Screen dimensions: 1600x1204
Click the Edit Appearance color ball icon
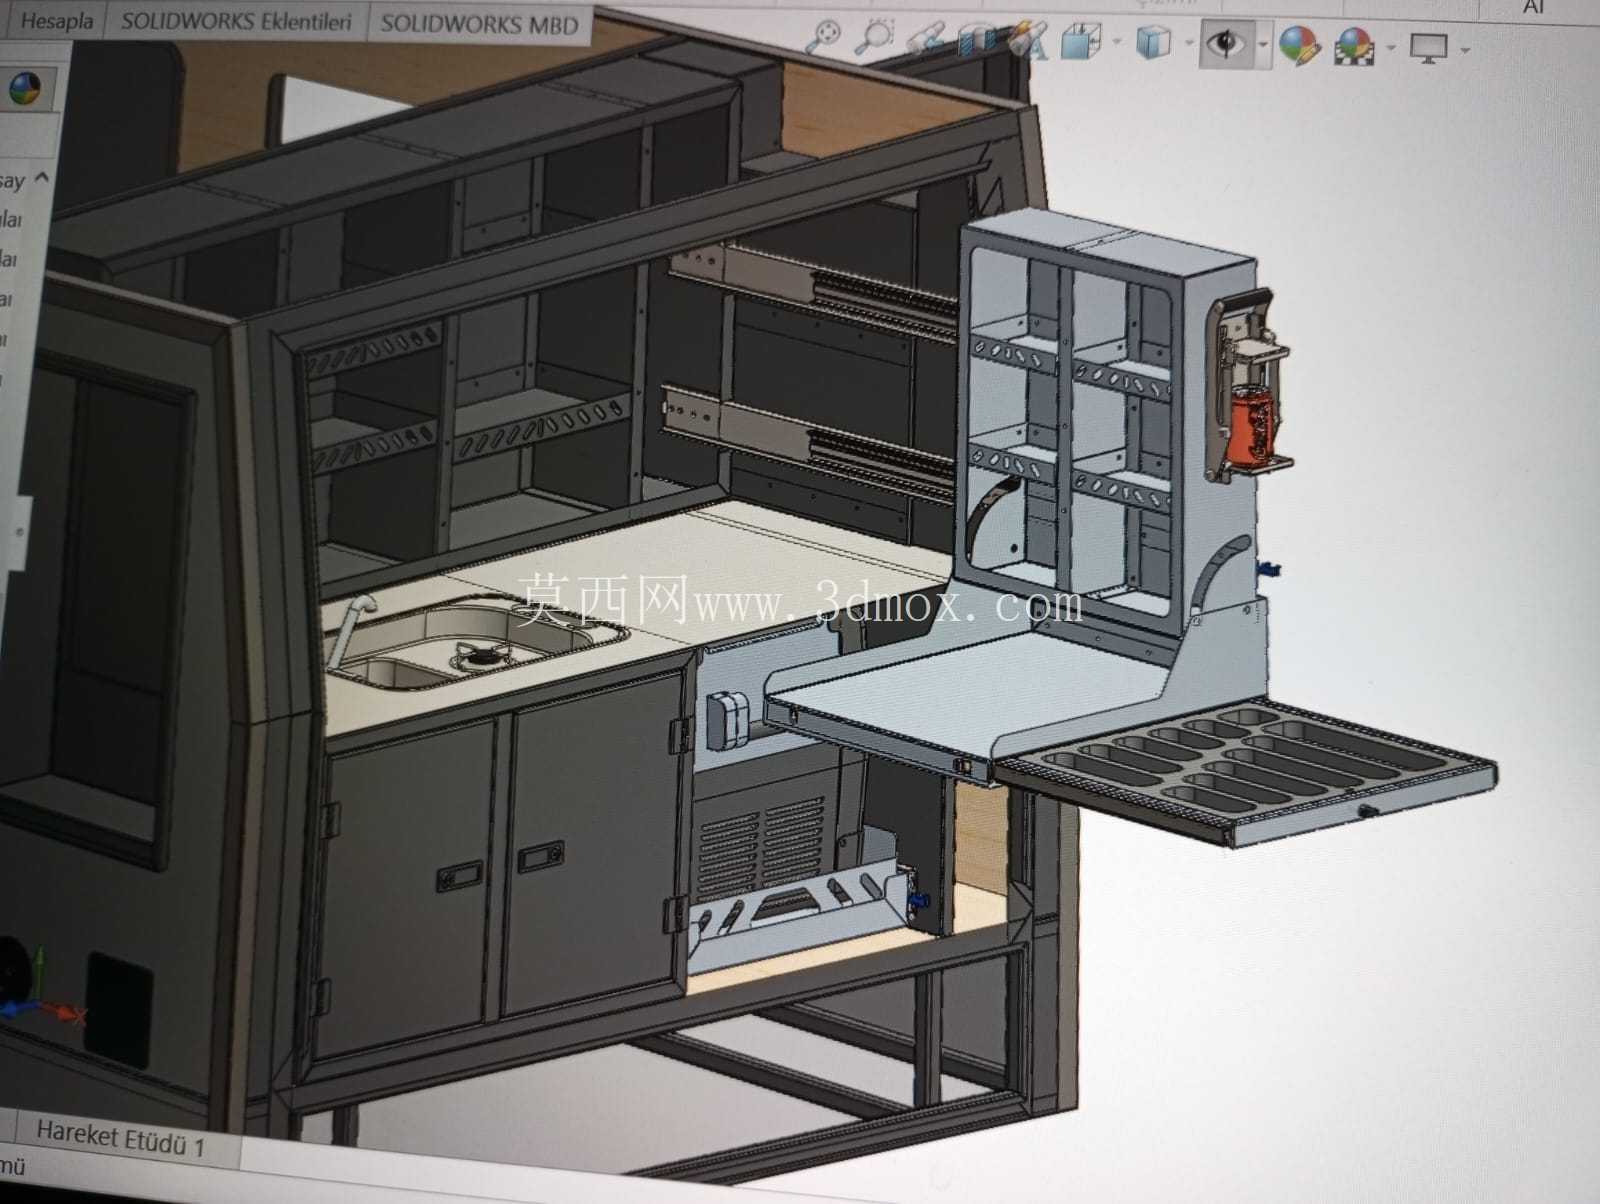click(1299, 45)
